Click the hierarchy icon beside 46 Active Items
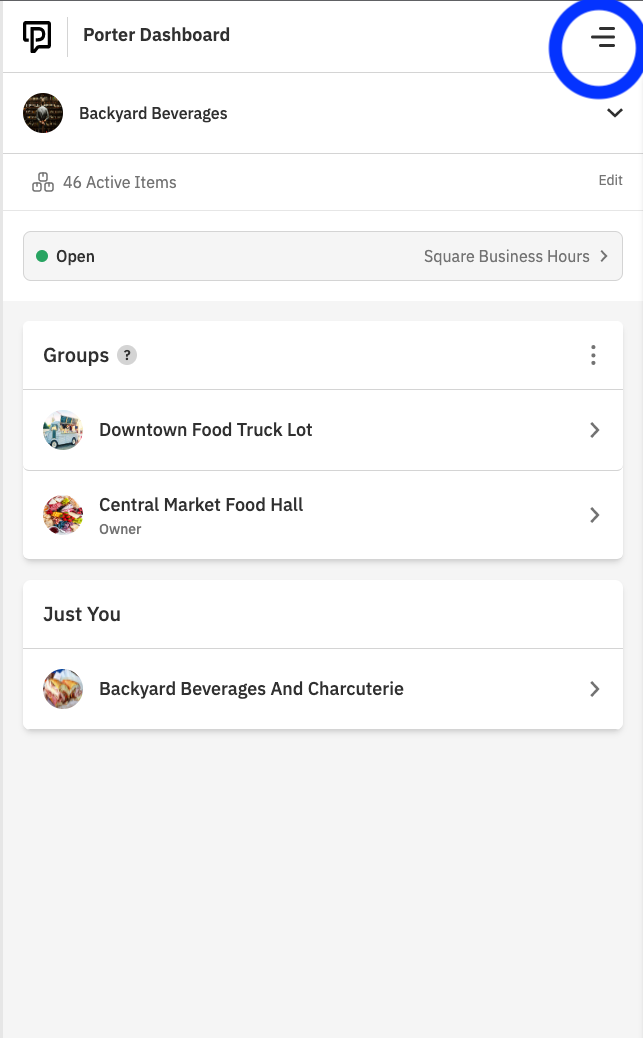Screen dimensions: 643x1038 (x=43, y=181)
